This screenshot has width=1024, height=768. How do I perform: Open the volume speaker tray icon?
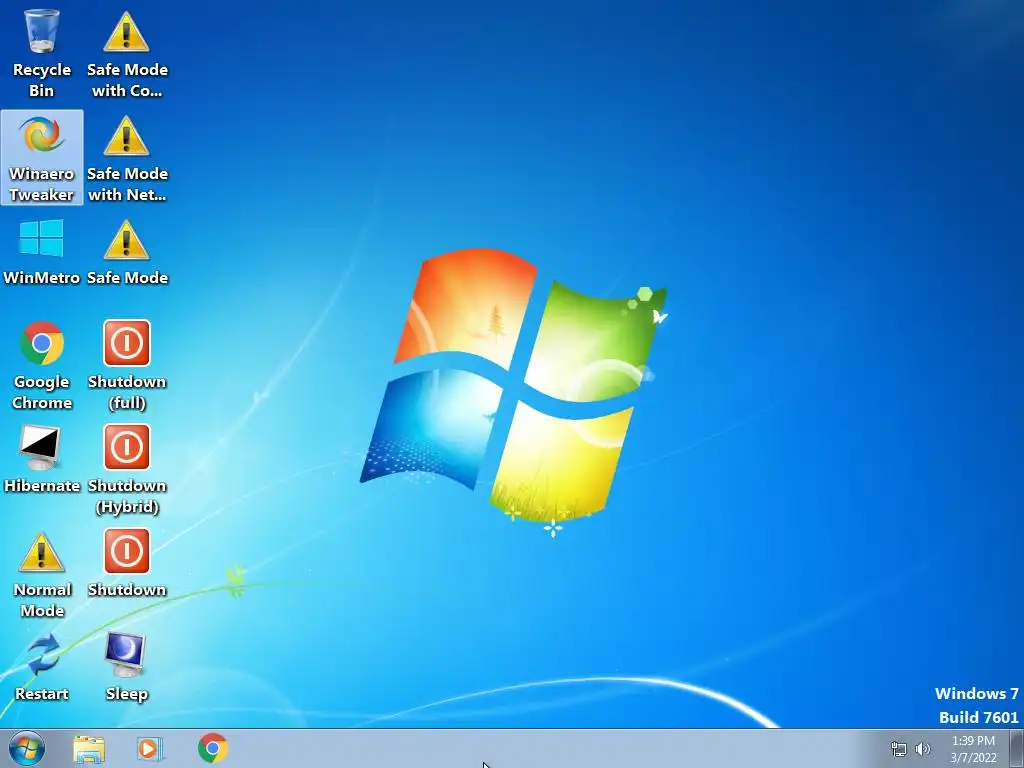pyautogui.click(x=923, y=749)
